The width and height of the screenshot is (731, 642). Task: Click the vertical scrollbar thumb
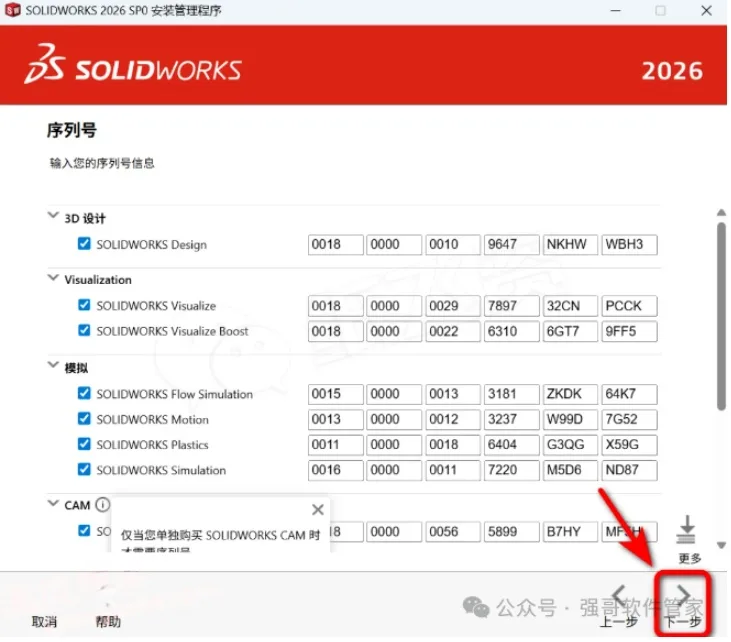tap(721, 316)
